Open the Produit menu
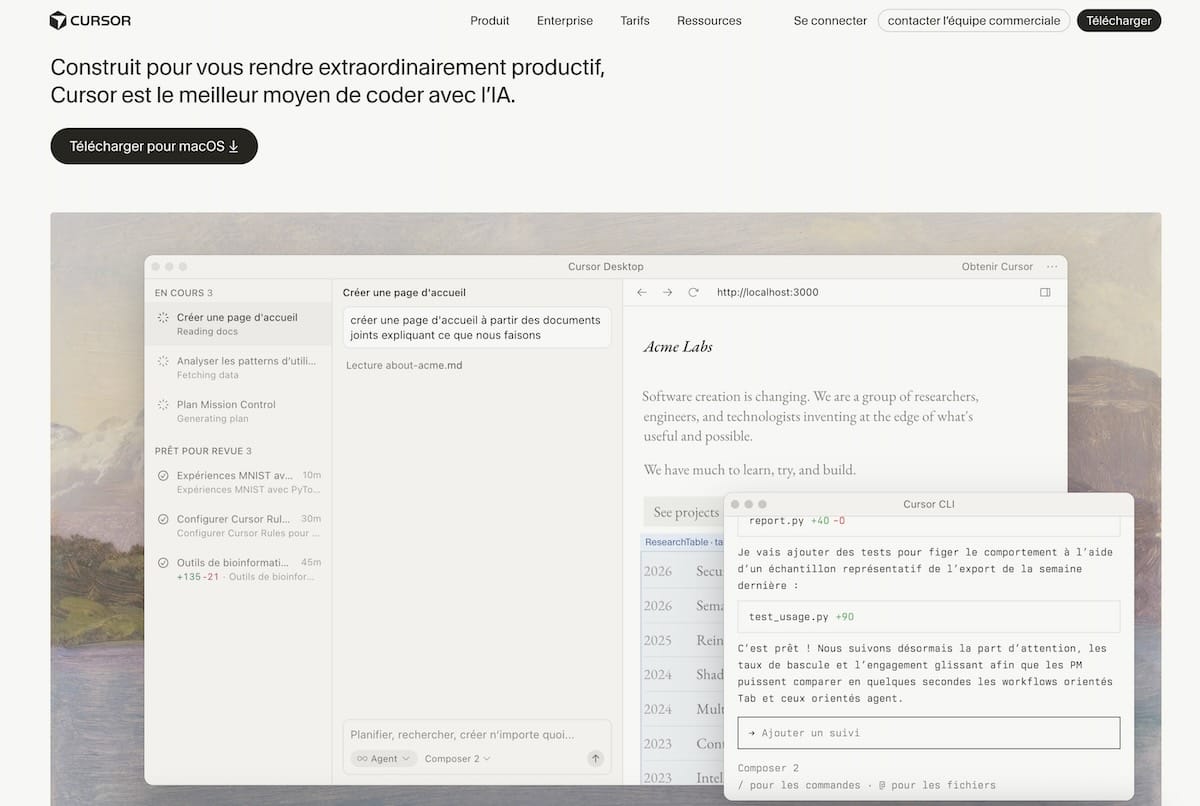The height and width of the screenshot is (806, 1200). click(x=490, y=20)
